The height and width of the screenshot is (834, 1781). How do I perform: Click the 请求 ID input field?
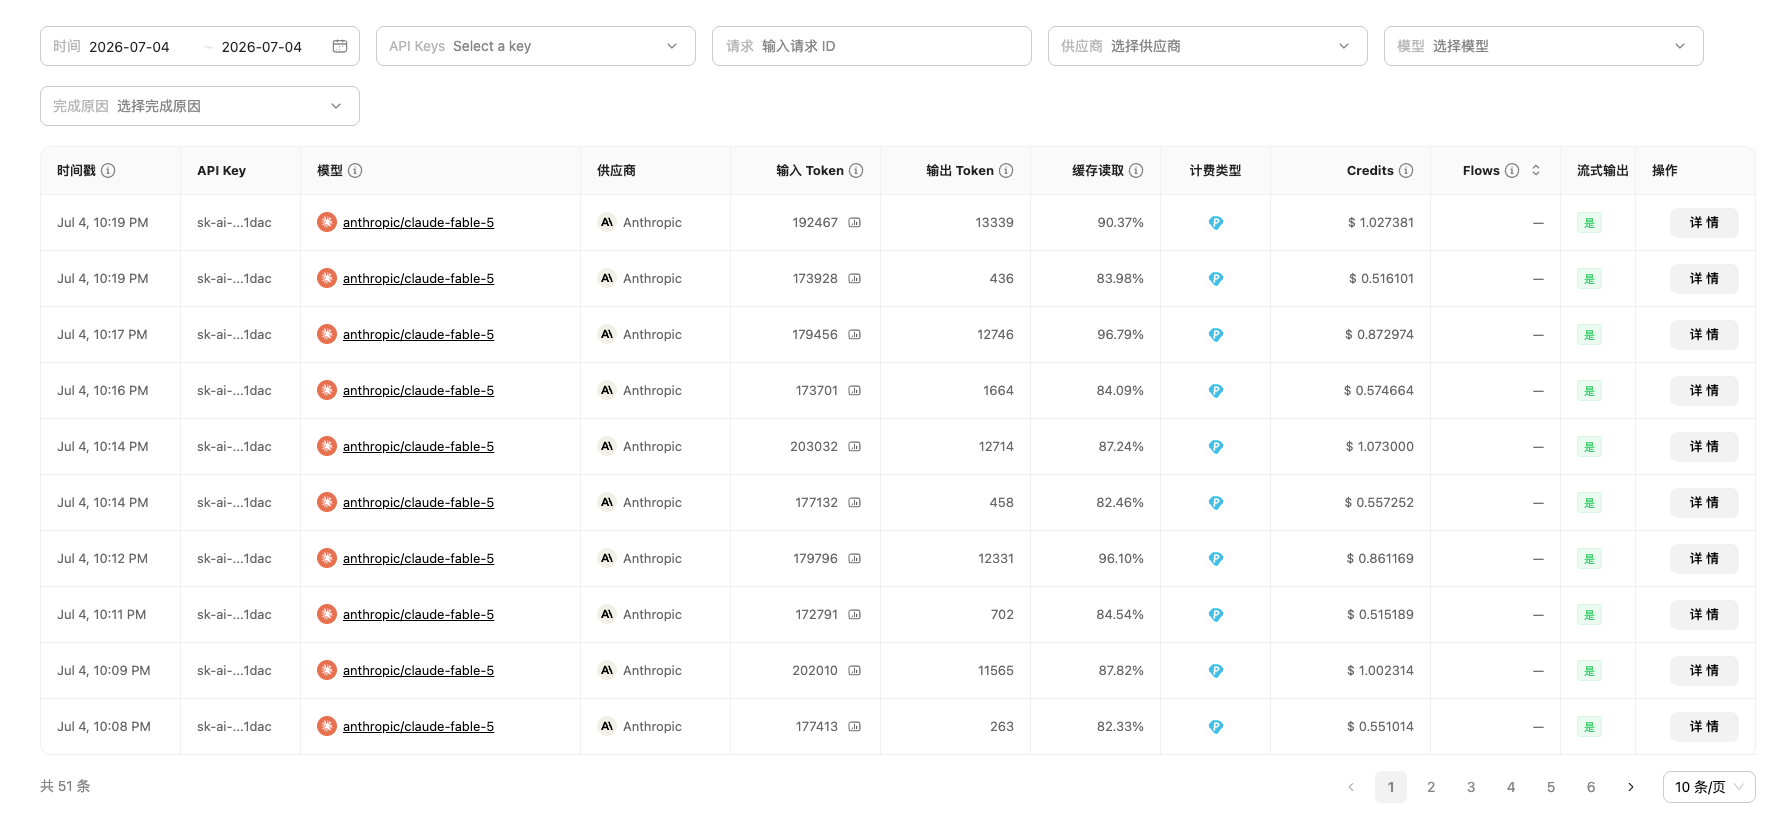click(x=872, y=46)
